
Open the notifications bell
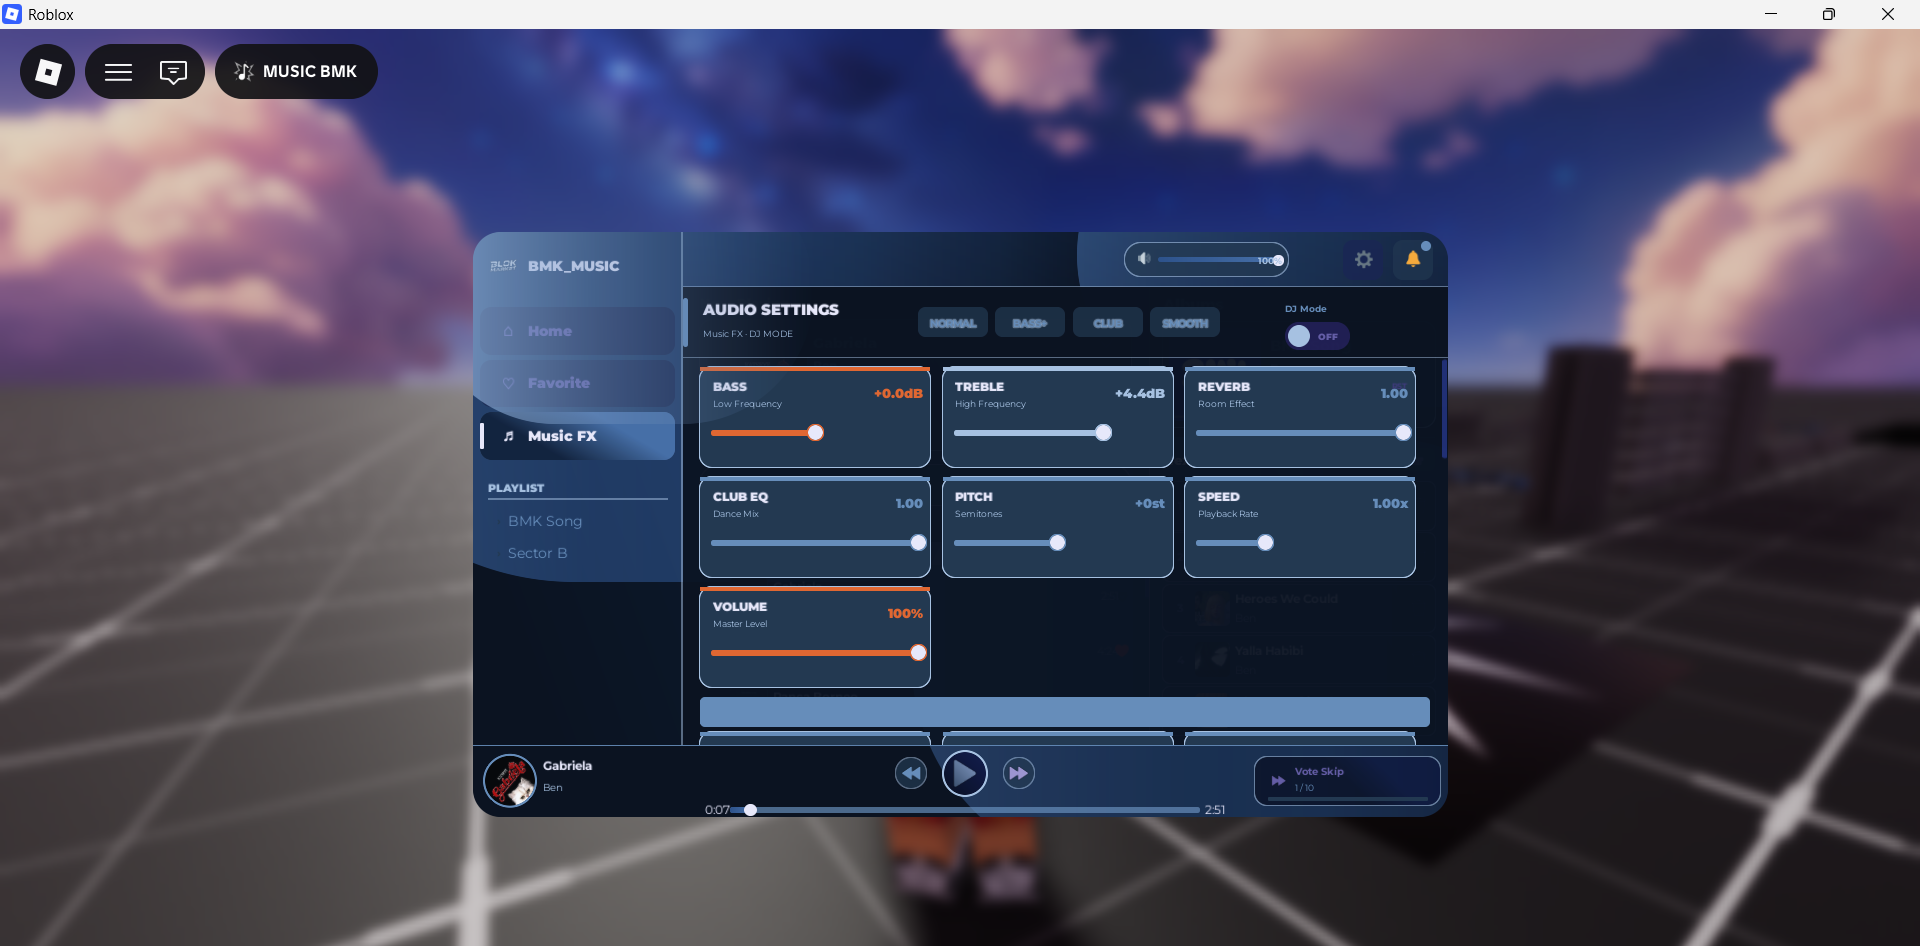pyautogui.click(x=1413, y=259)
